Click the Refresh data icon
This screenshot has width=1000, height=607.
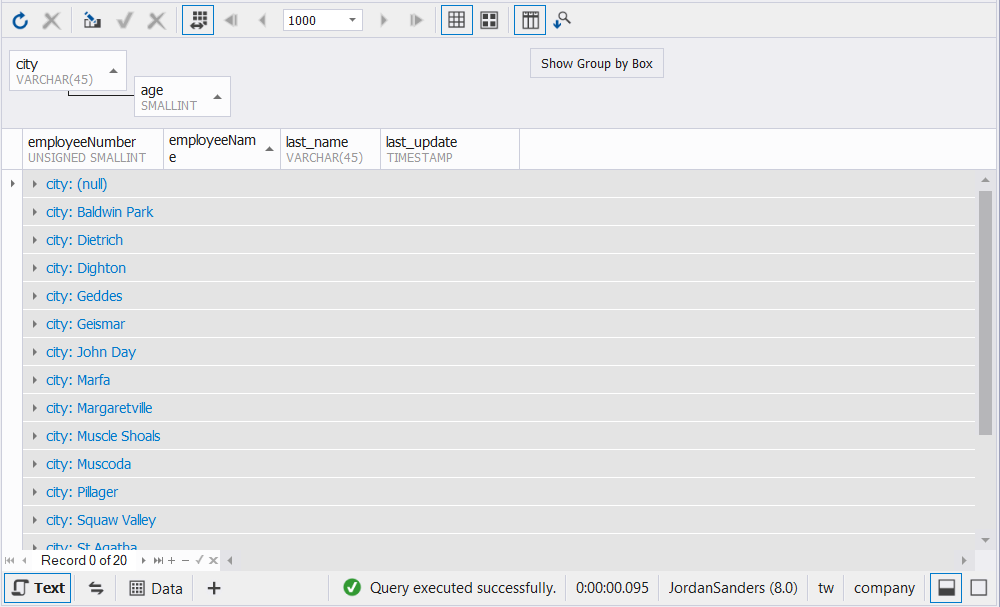[20, 20]
